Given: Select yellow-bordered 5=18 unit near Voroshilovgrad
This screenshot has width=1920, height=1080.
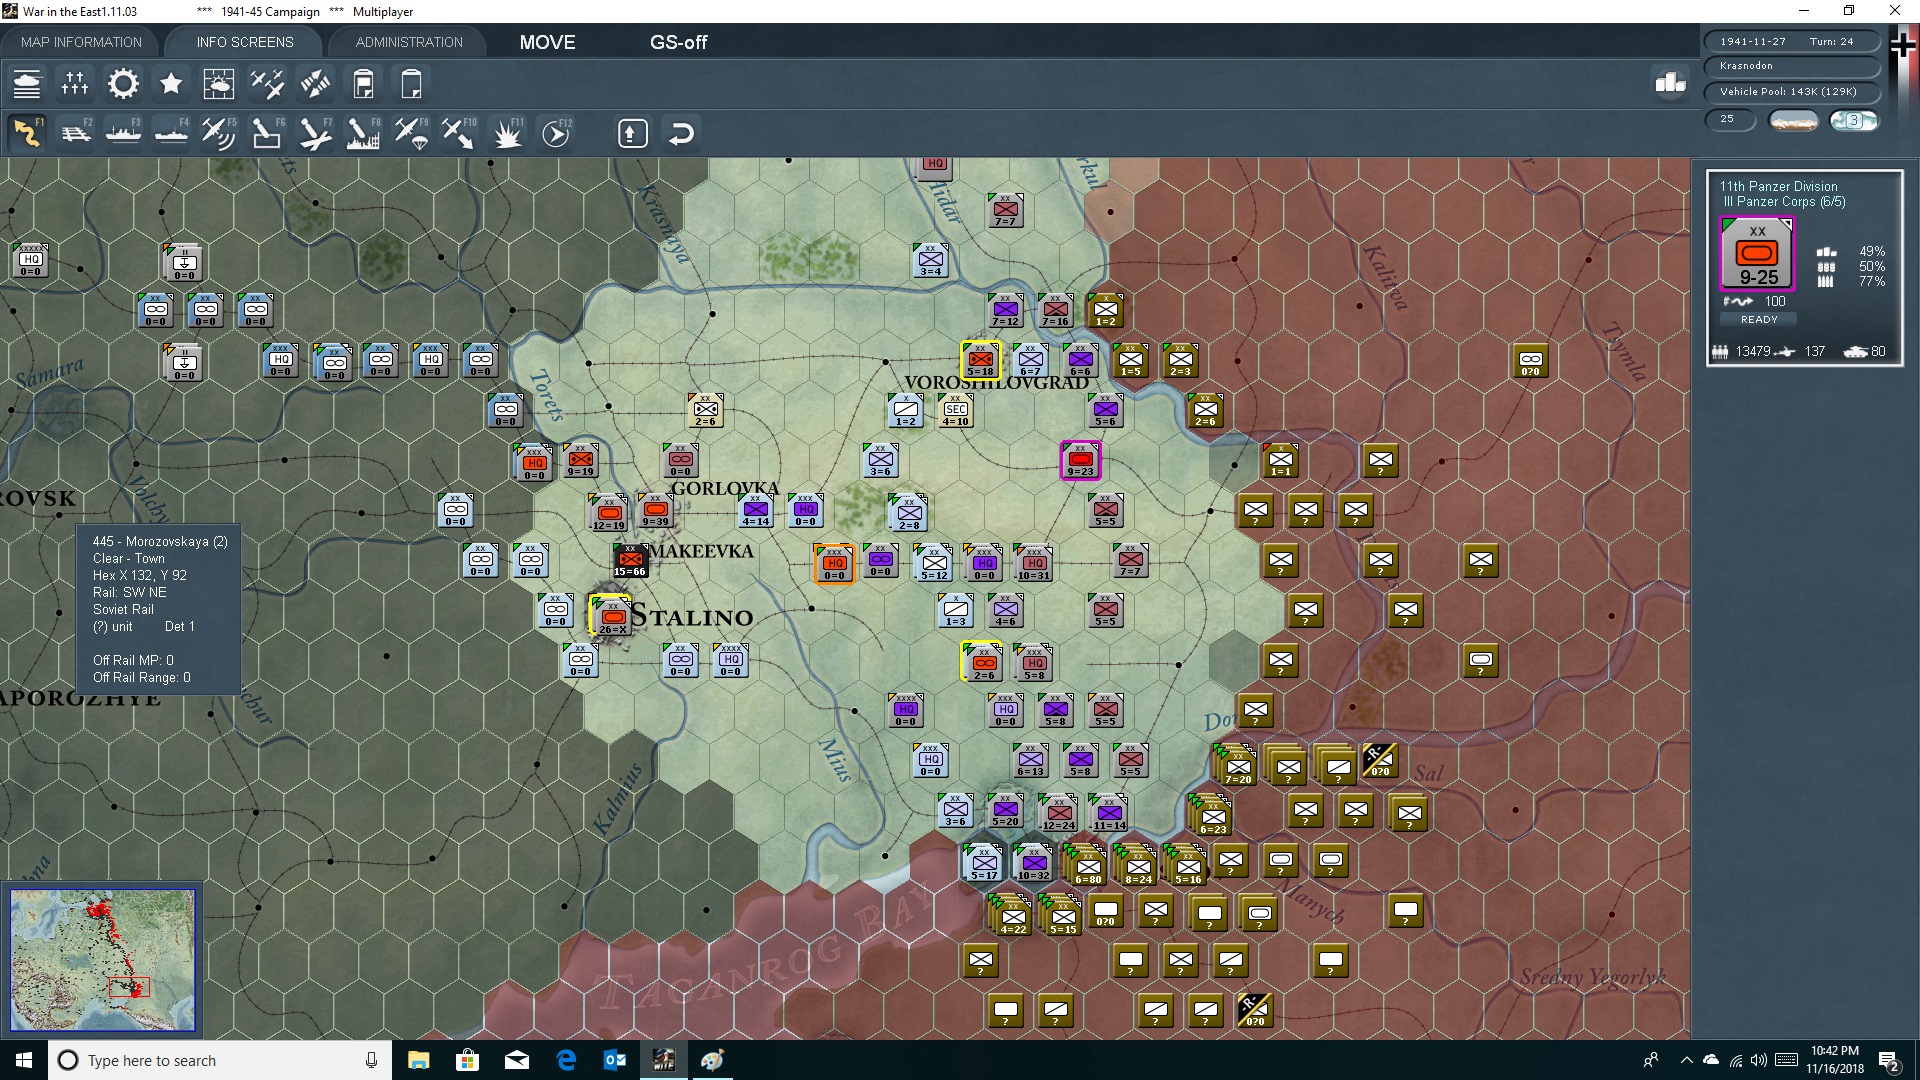Looking at the screenshot, I should [980, 360].
